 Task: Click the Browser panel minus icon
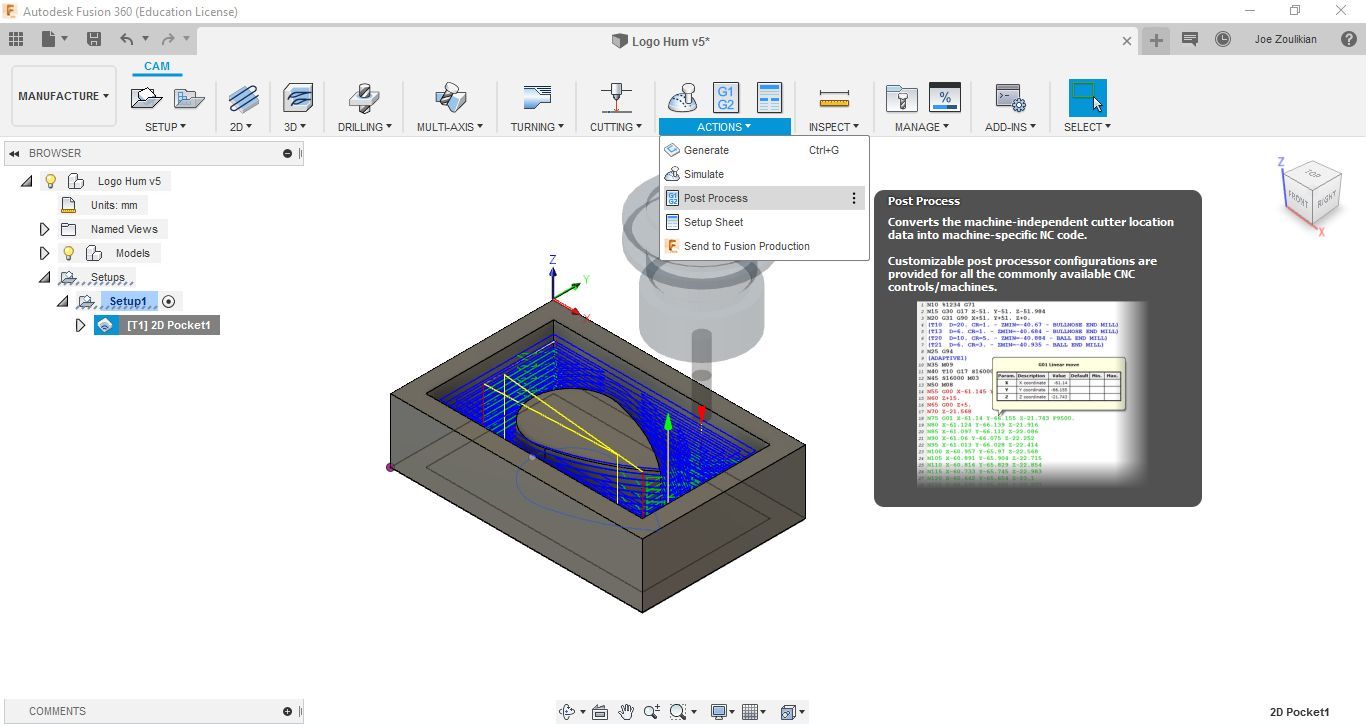pyautogui.click(x=287, y=153)
